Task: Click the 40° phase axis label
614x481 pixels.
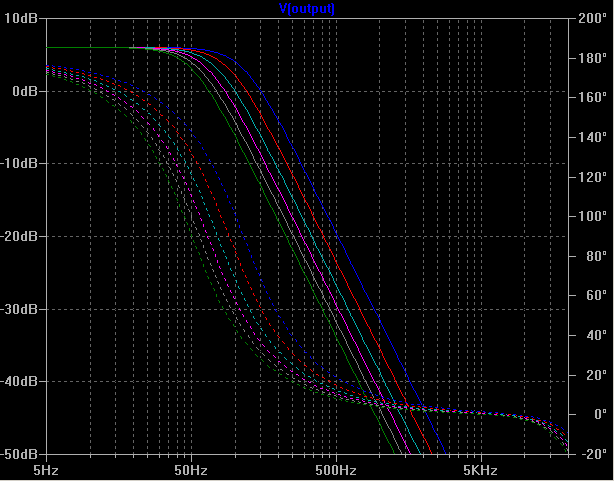Action: point(596,335)
